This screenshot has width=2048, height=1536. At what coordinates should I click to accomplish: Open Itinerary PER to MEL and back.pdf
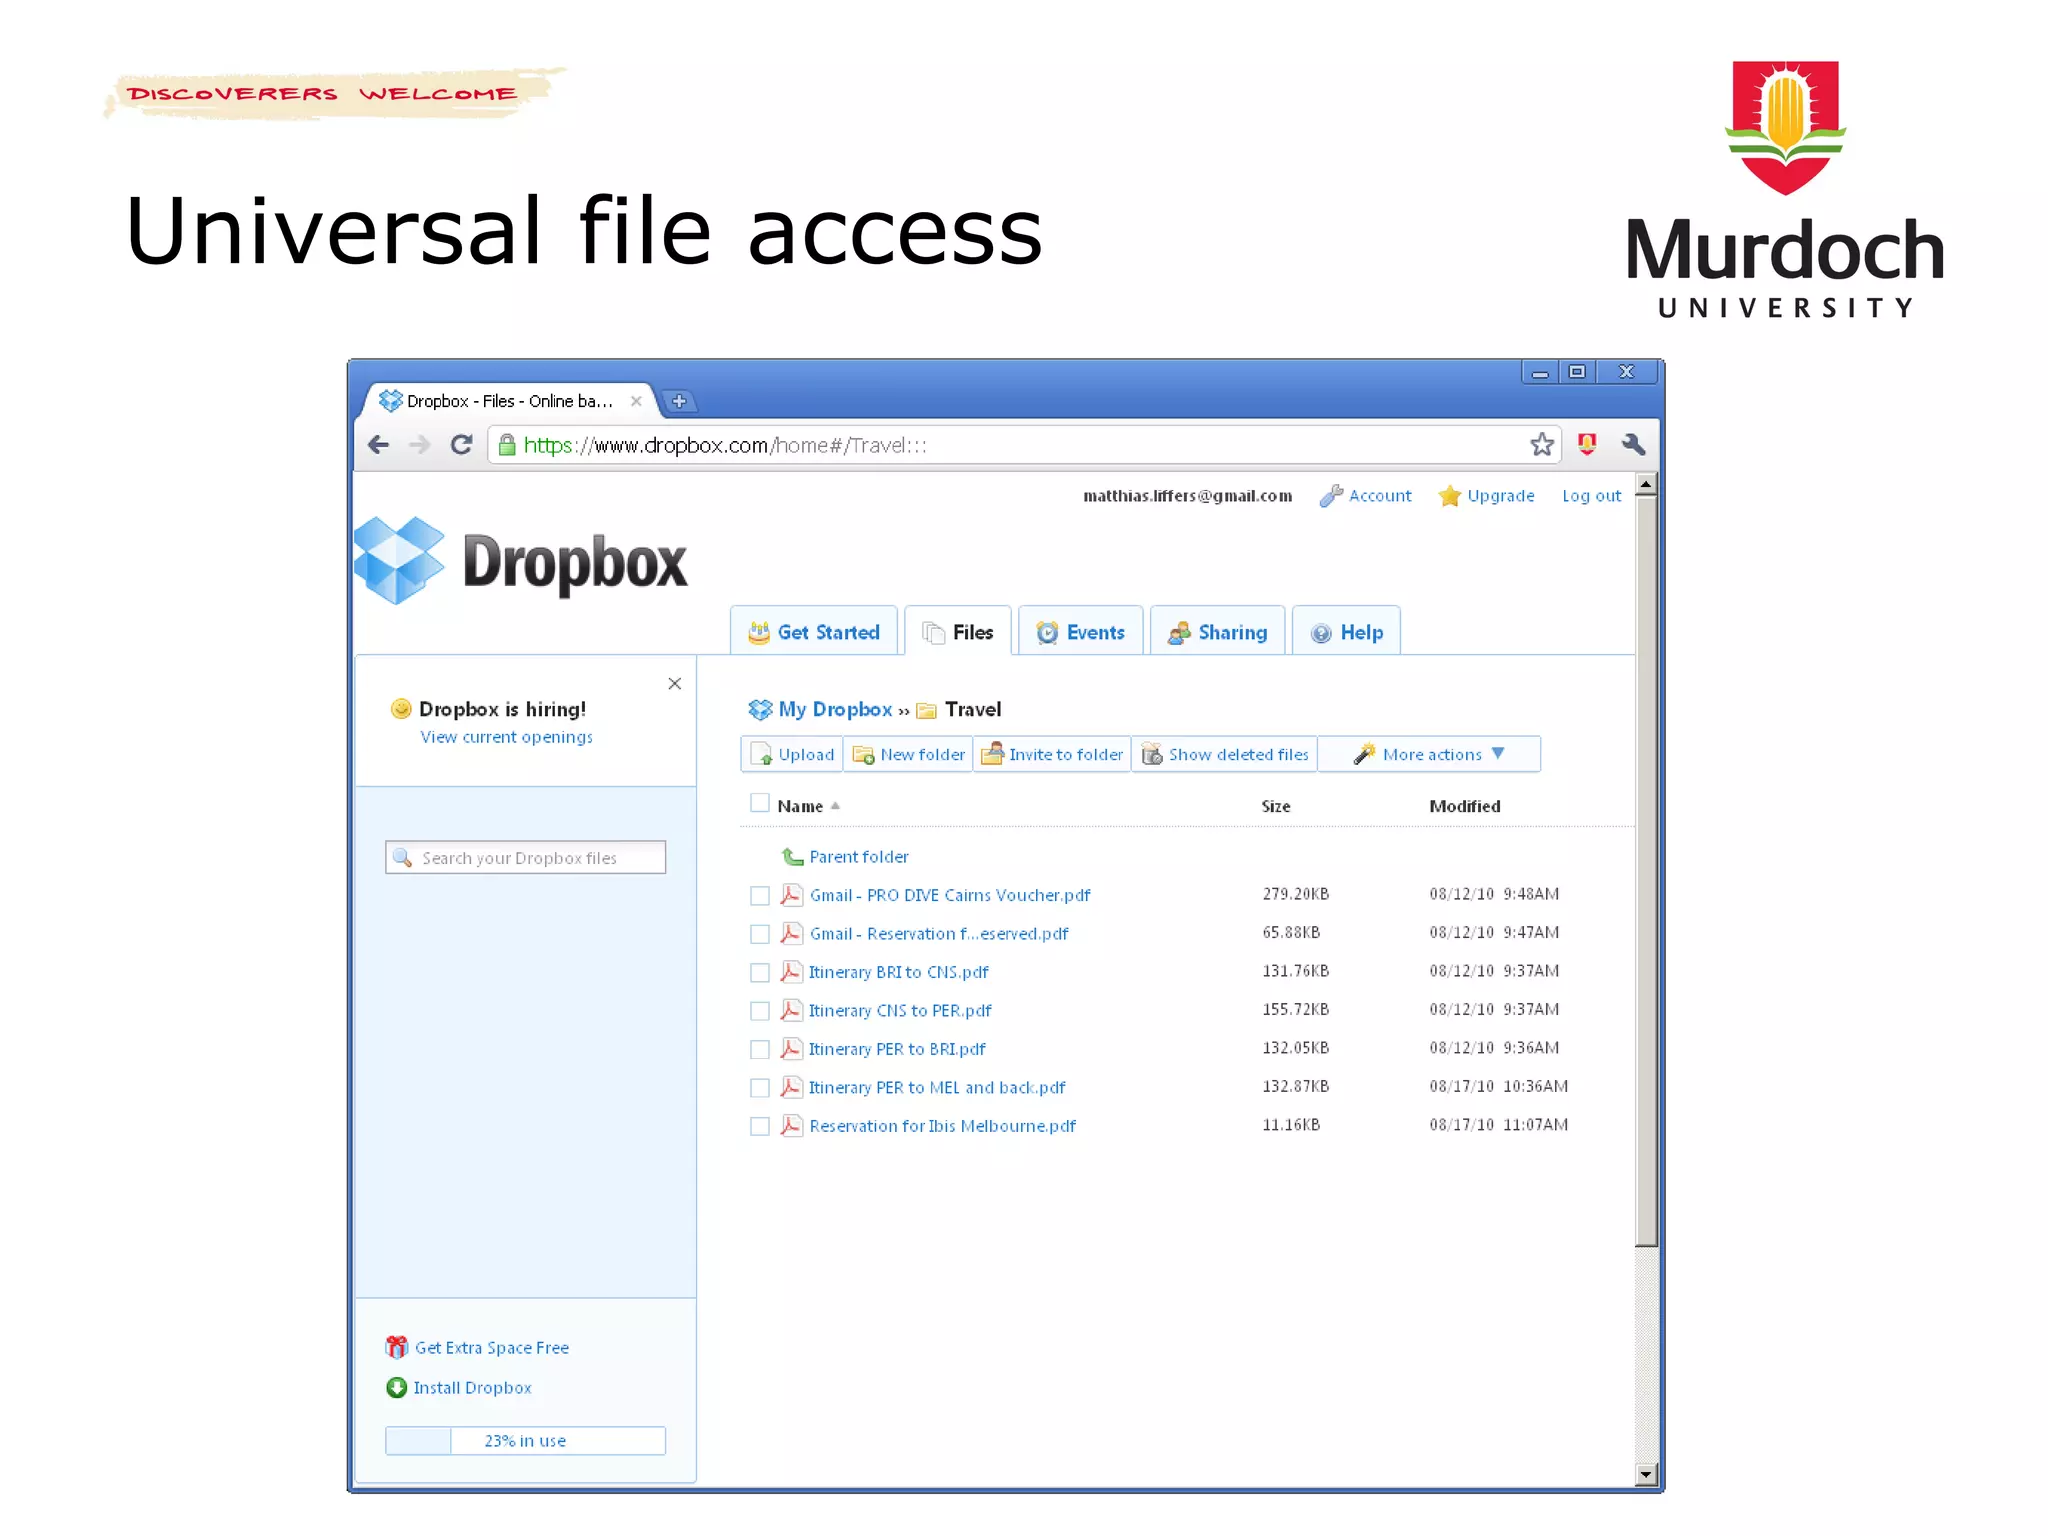click(937, 1088)
